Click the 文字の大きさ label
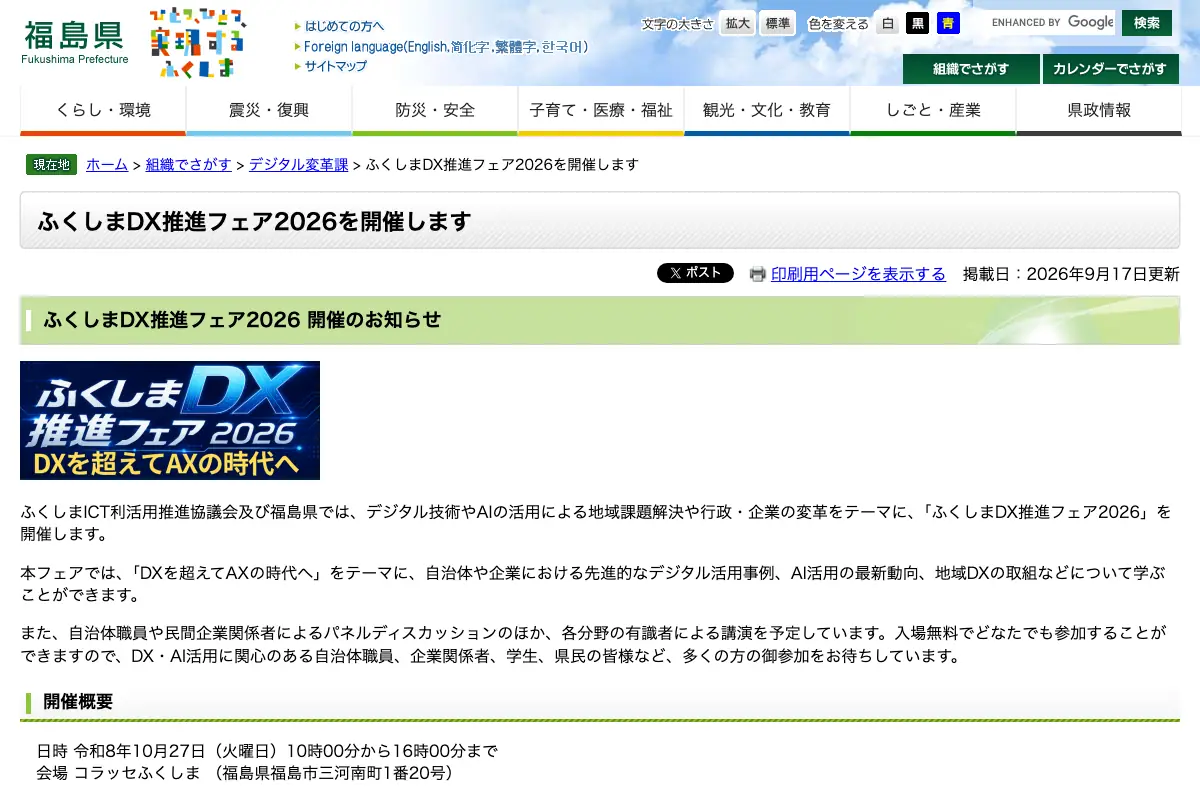The width and height of the screenshot is (1200, 800). point(677,24)
